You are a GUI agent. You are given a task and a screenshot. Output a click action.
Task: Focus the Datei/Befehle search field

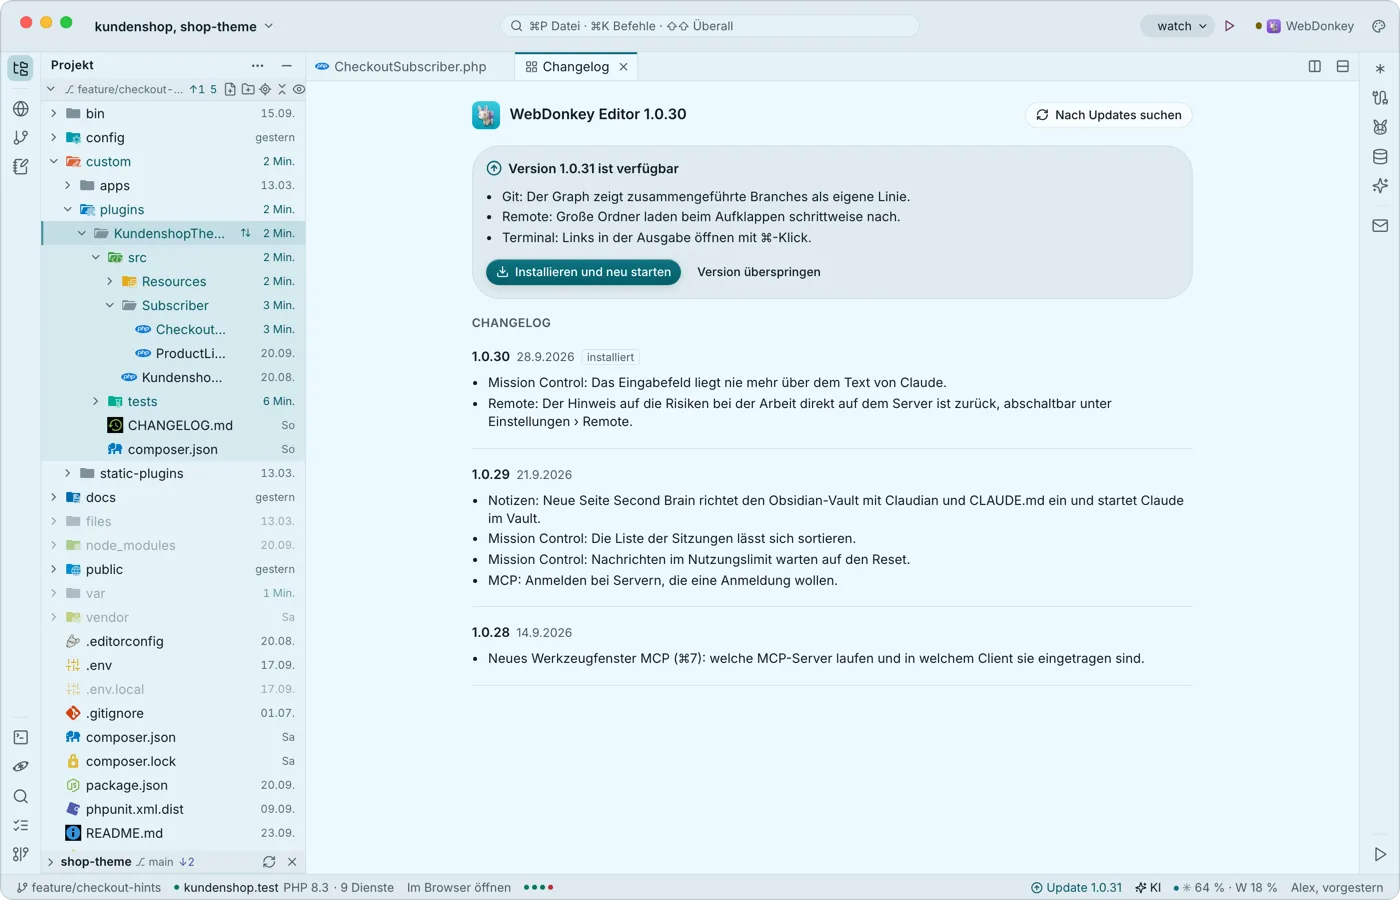(709, 26)
